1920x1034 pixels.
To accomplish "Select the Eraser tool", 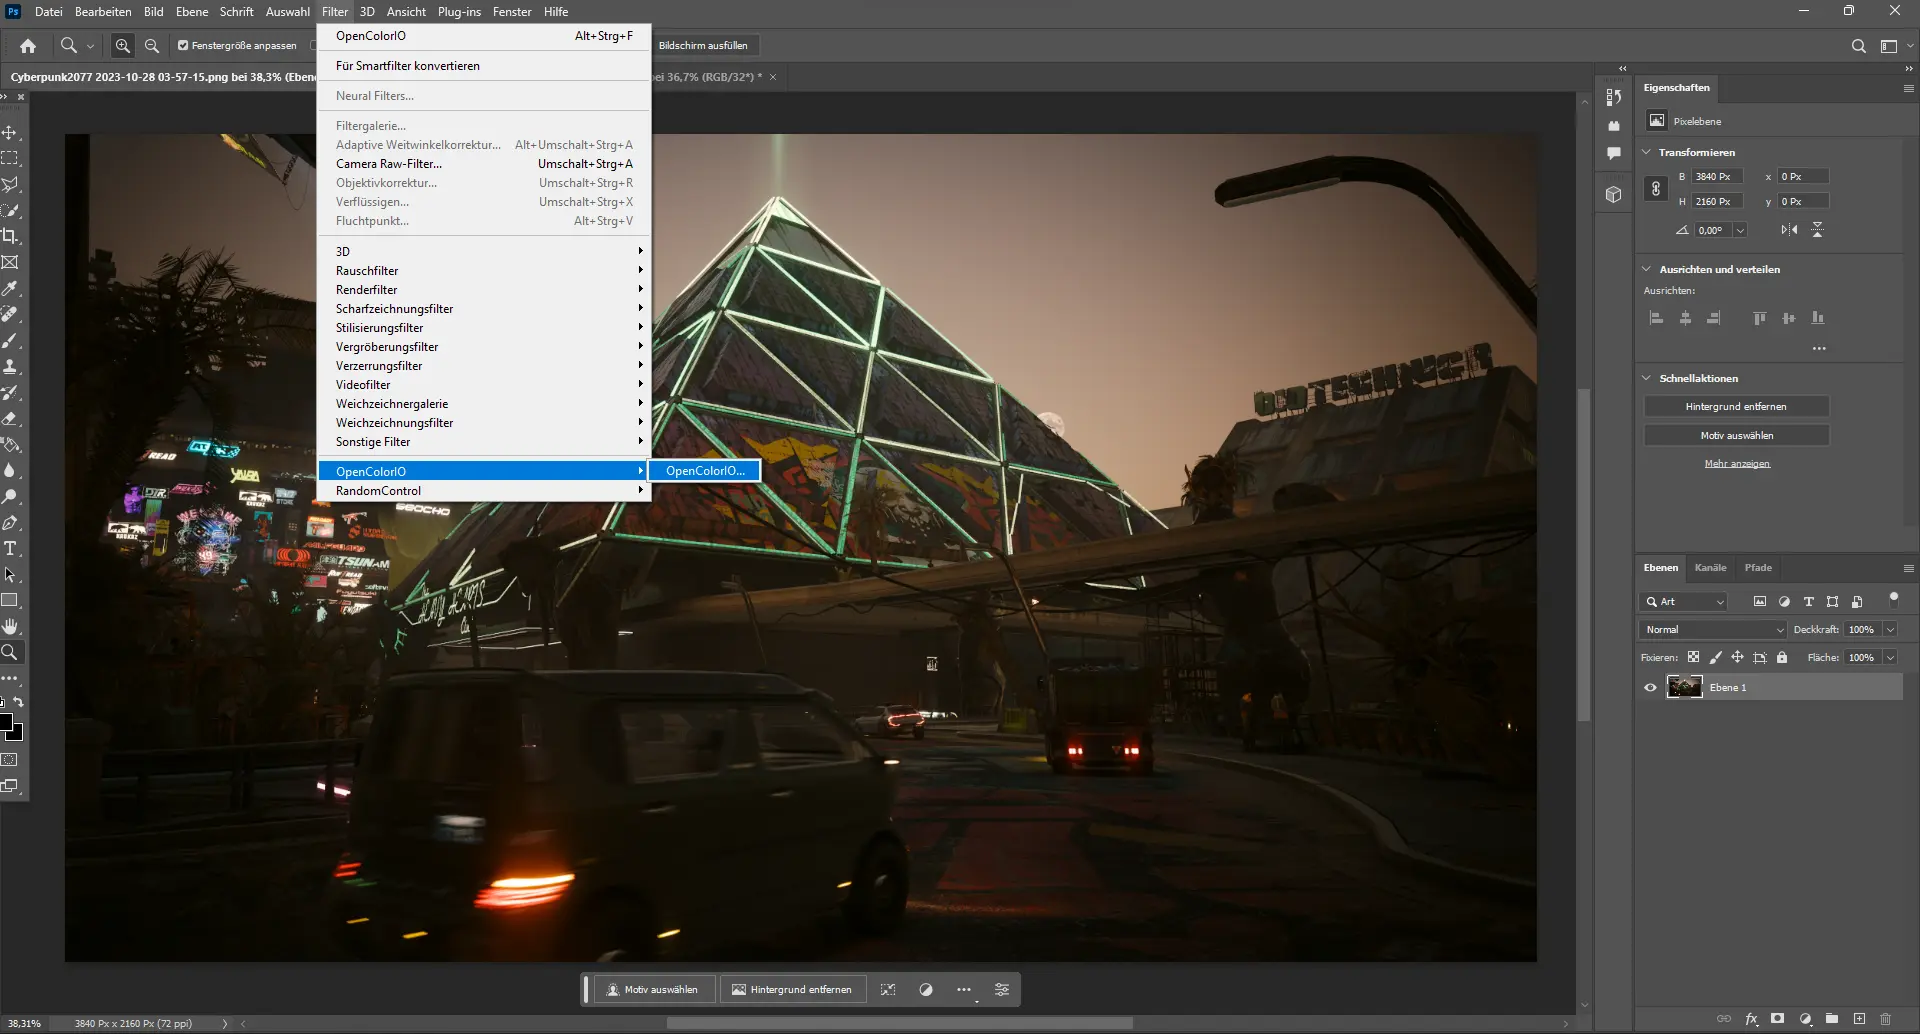I will click(x=10, y=419).
